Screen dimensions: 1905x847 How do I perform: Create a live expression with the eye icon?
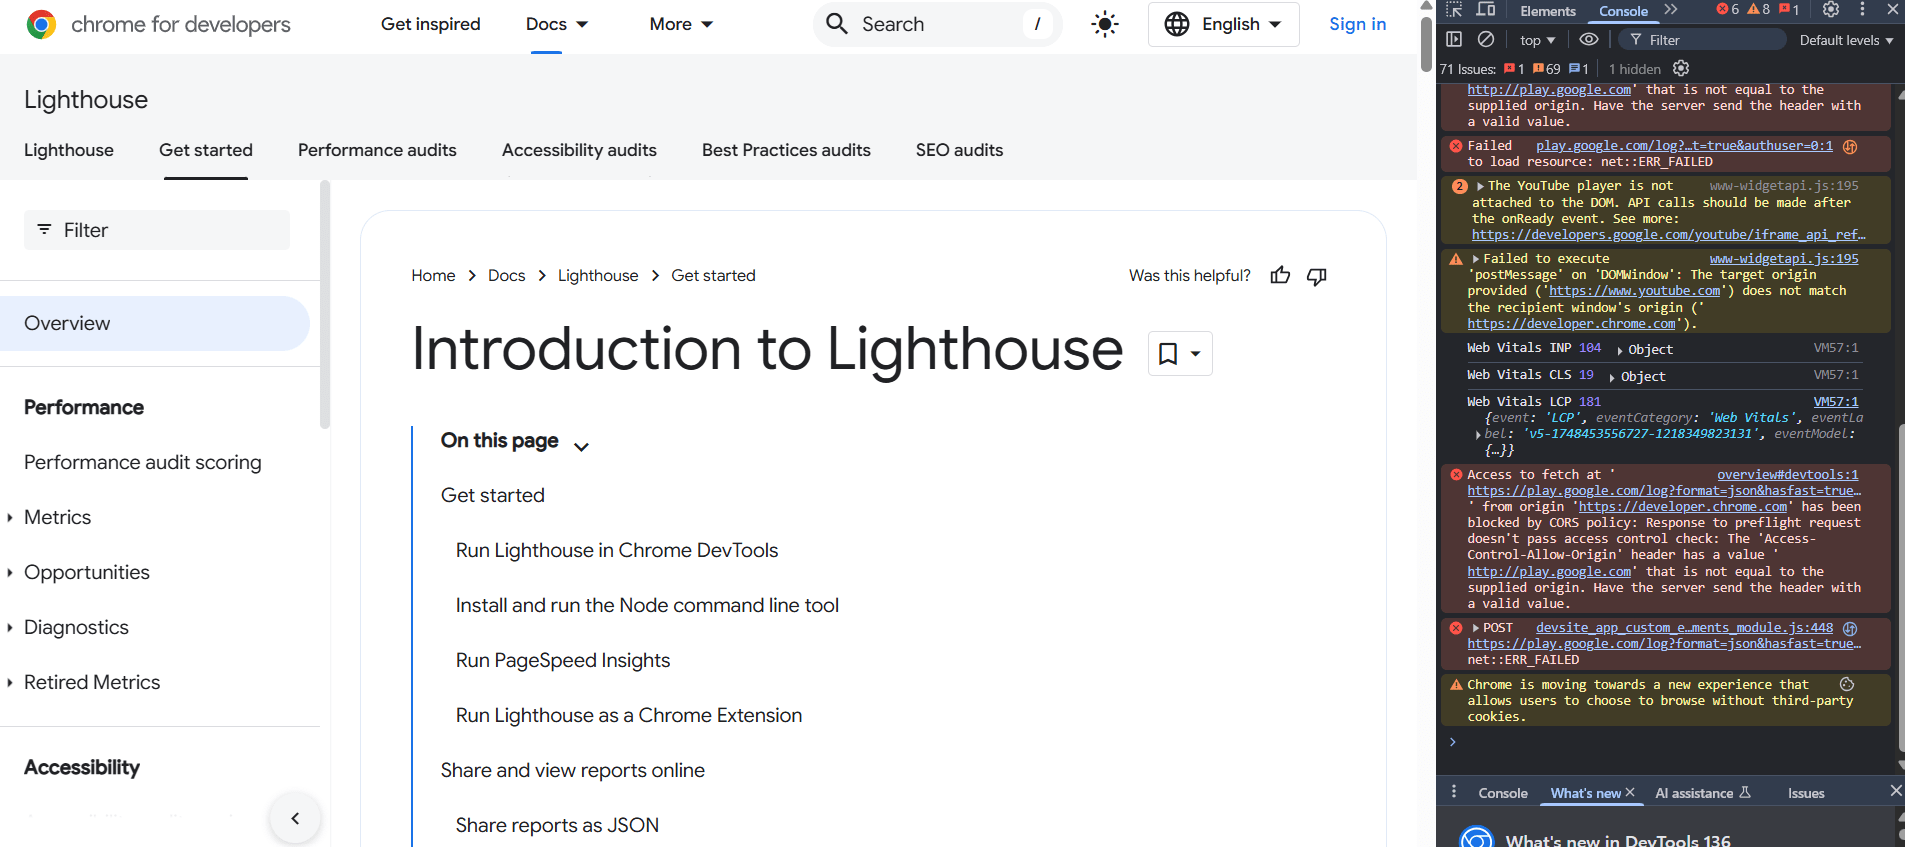click(1588, 39)
